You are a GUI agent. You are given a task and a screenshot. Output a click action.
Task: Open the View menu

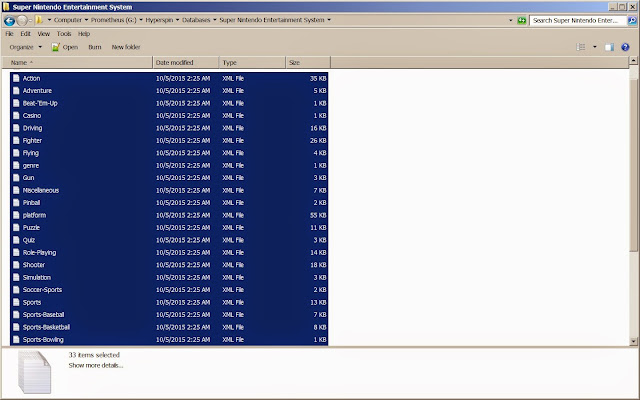coord(43,34)
